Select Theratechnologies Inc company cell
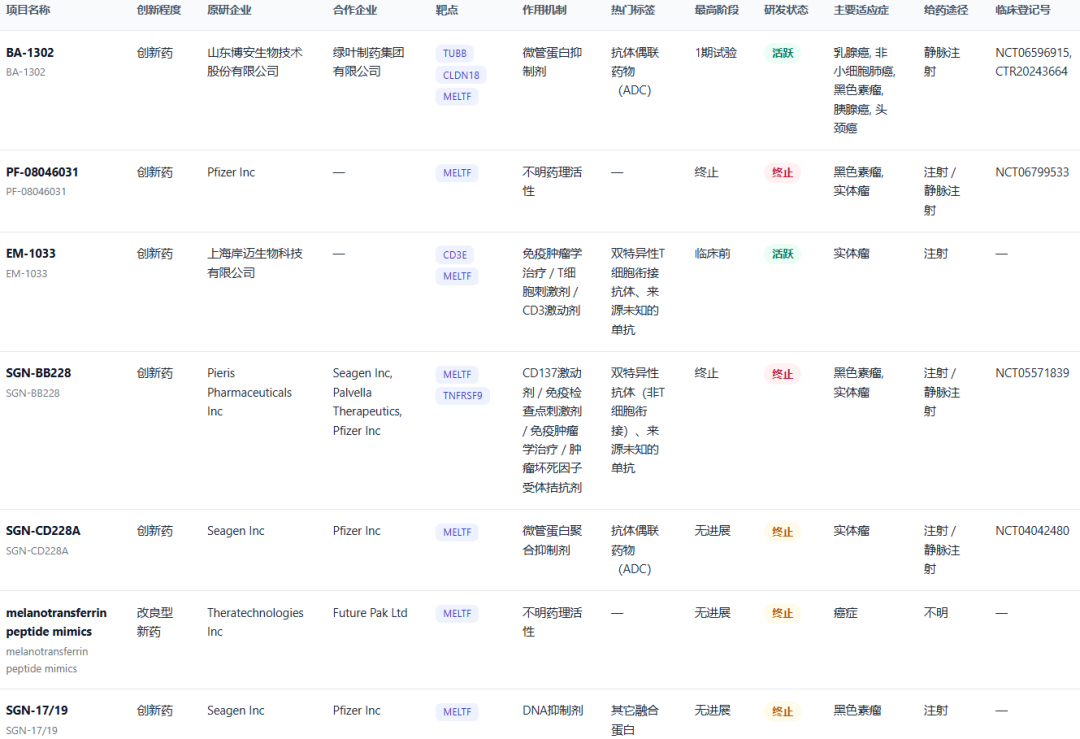Image resolution: width=1080 pixels, height=739 pixels. click(255, 622)
